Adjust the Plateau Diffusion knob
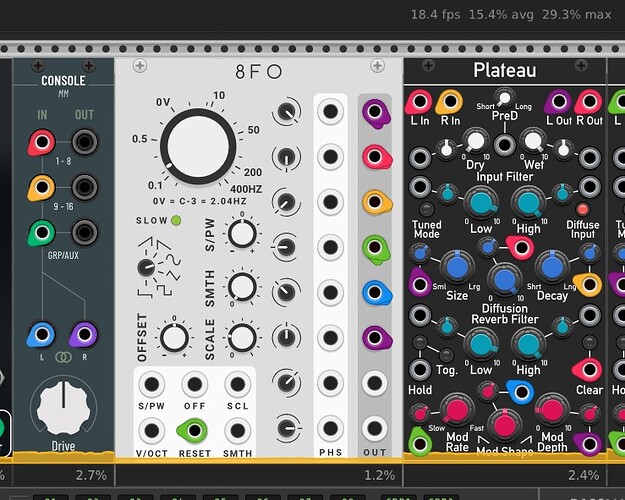This screenshot has width=625, height=500. pyautogui.click(x=505, y=279)
